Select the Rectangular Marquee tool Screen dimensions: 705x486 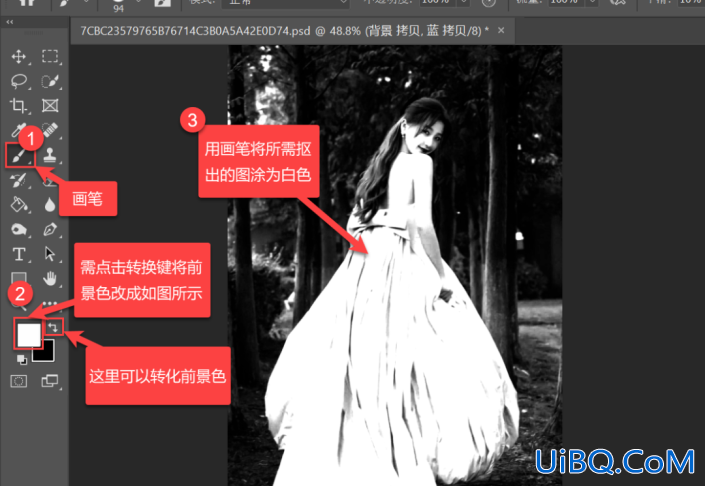coord(50,56)
